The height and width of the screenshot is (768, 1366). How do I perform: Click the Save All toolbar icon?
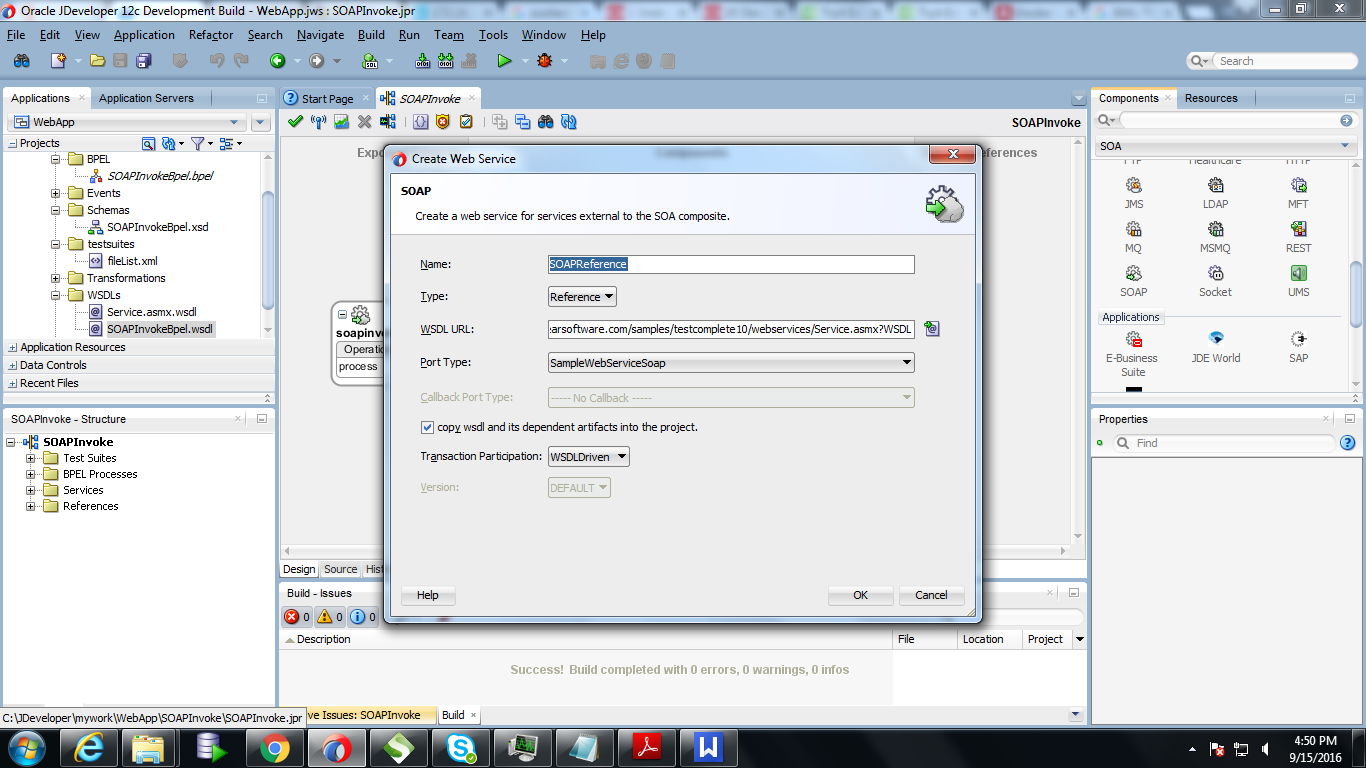click(143, 60)
